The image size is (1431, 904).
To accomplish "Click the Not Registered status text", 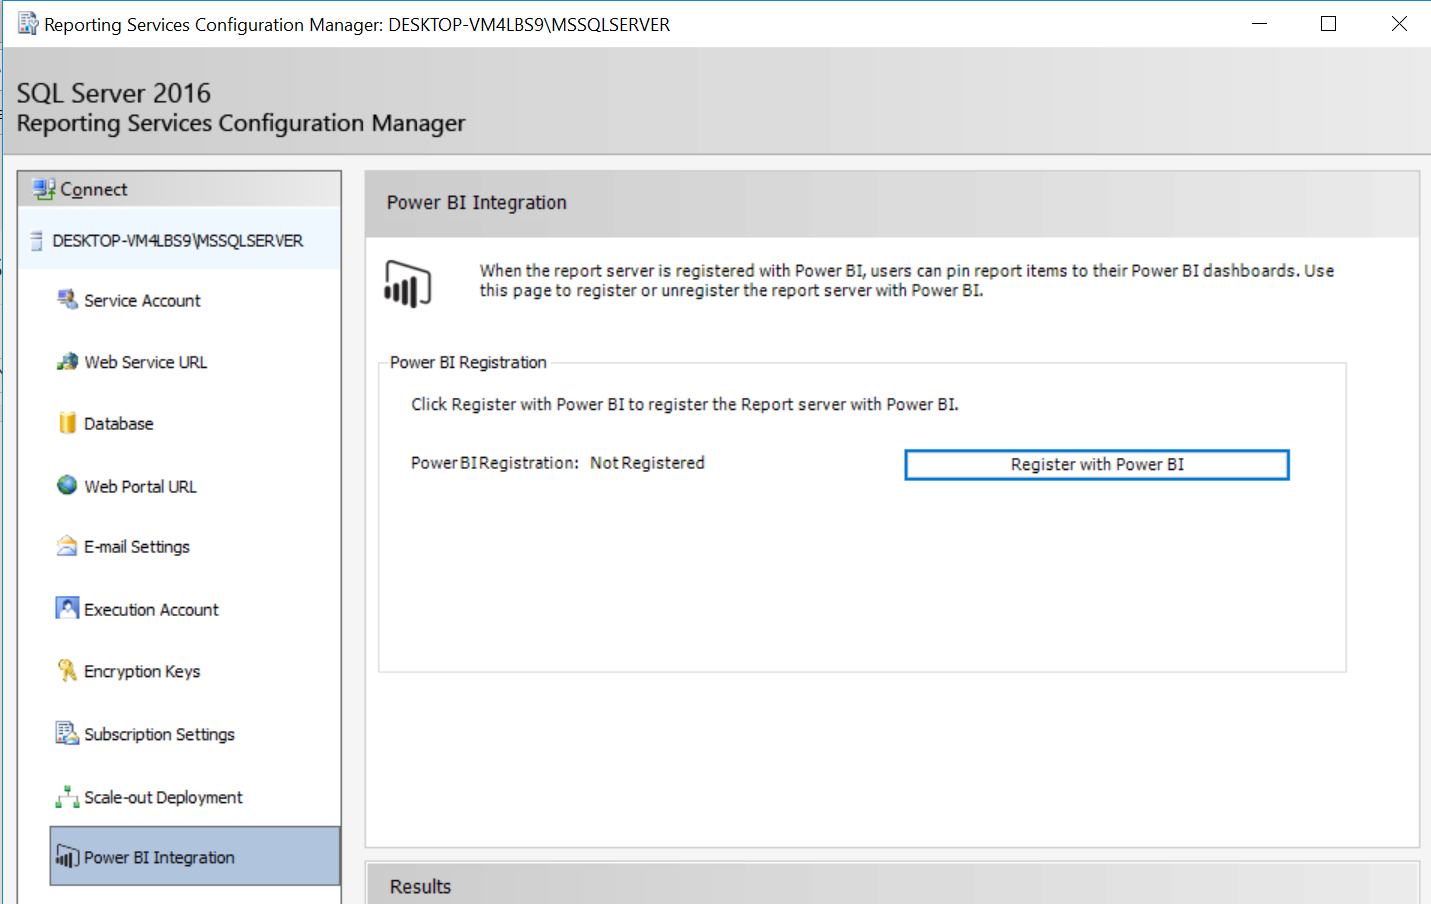I will coord(647,463).
